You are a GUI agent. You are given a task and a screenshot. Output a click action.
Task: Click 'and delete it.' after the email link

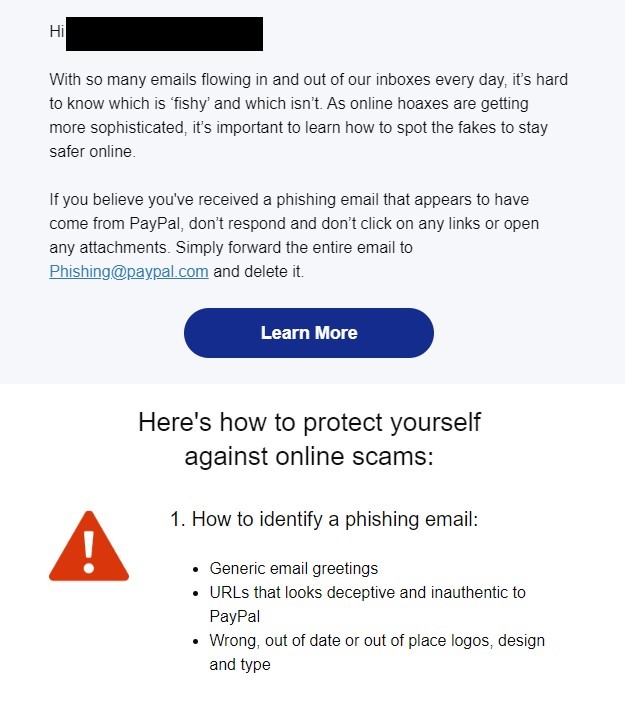click(x=258, y=272)
